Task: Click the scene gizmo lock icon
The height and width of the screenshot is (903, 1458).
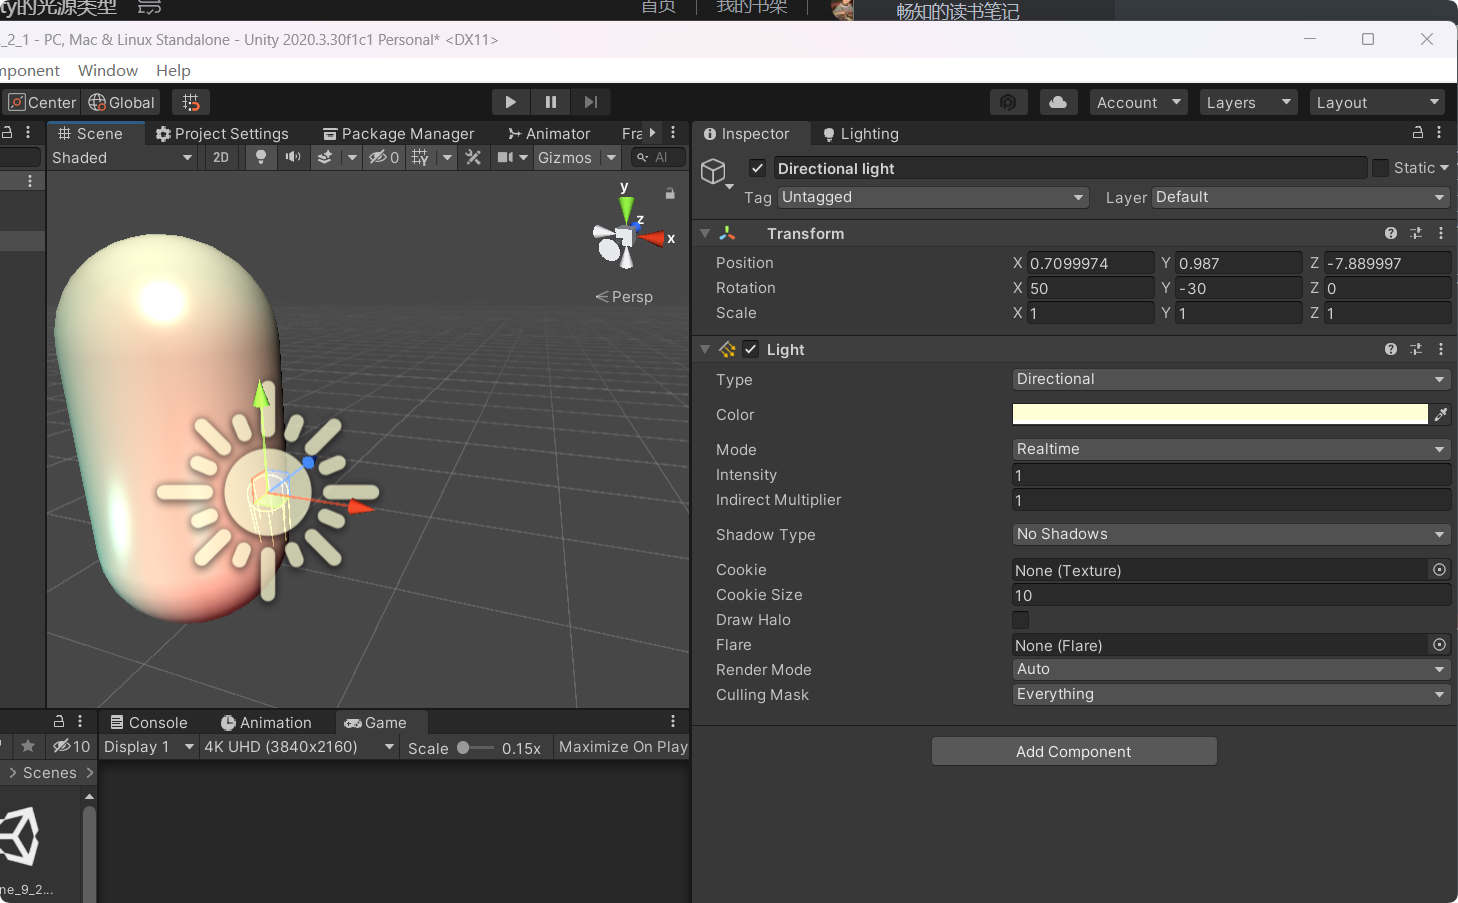Action: [x=670, y=194]
